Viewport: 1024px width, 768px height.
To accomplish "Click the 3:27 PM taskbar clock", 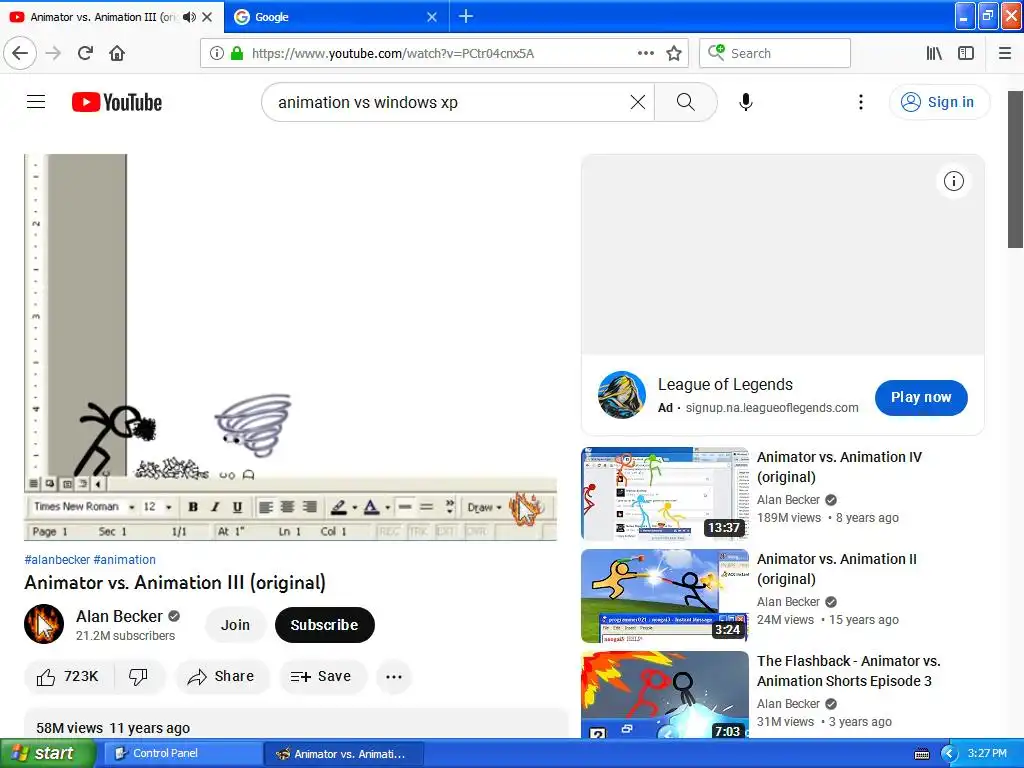I will [987, 753].
